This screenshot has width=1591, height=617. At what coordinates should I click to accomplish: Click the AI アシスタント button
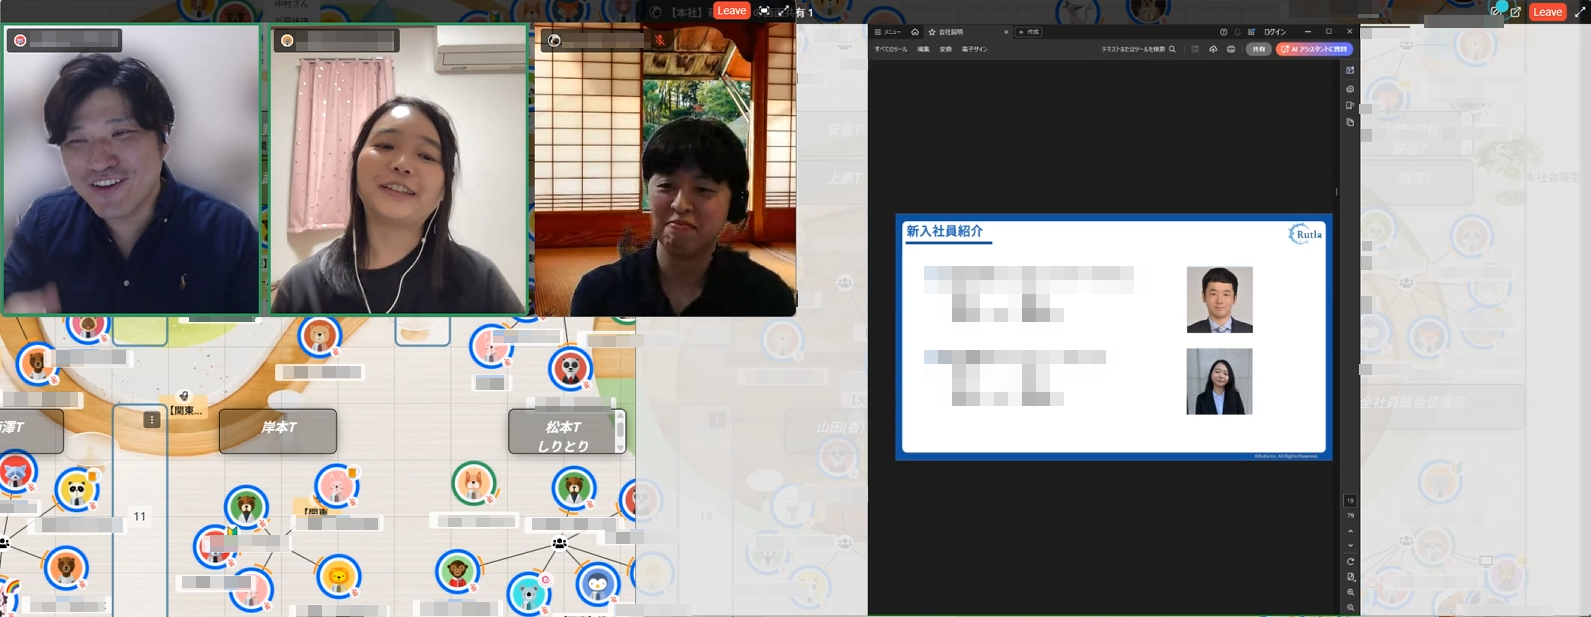1314,49
